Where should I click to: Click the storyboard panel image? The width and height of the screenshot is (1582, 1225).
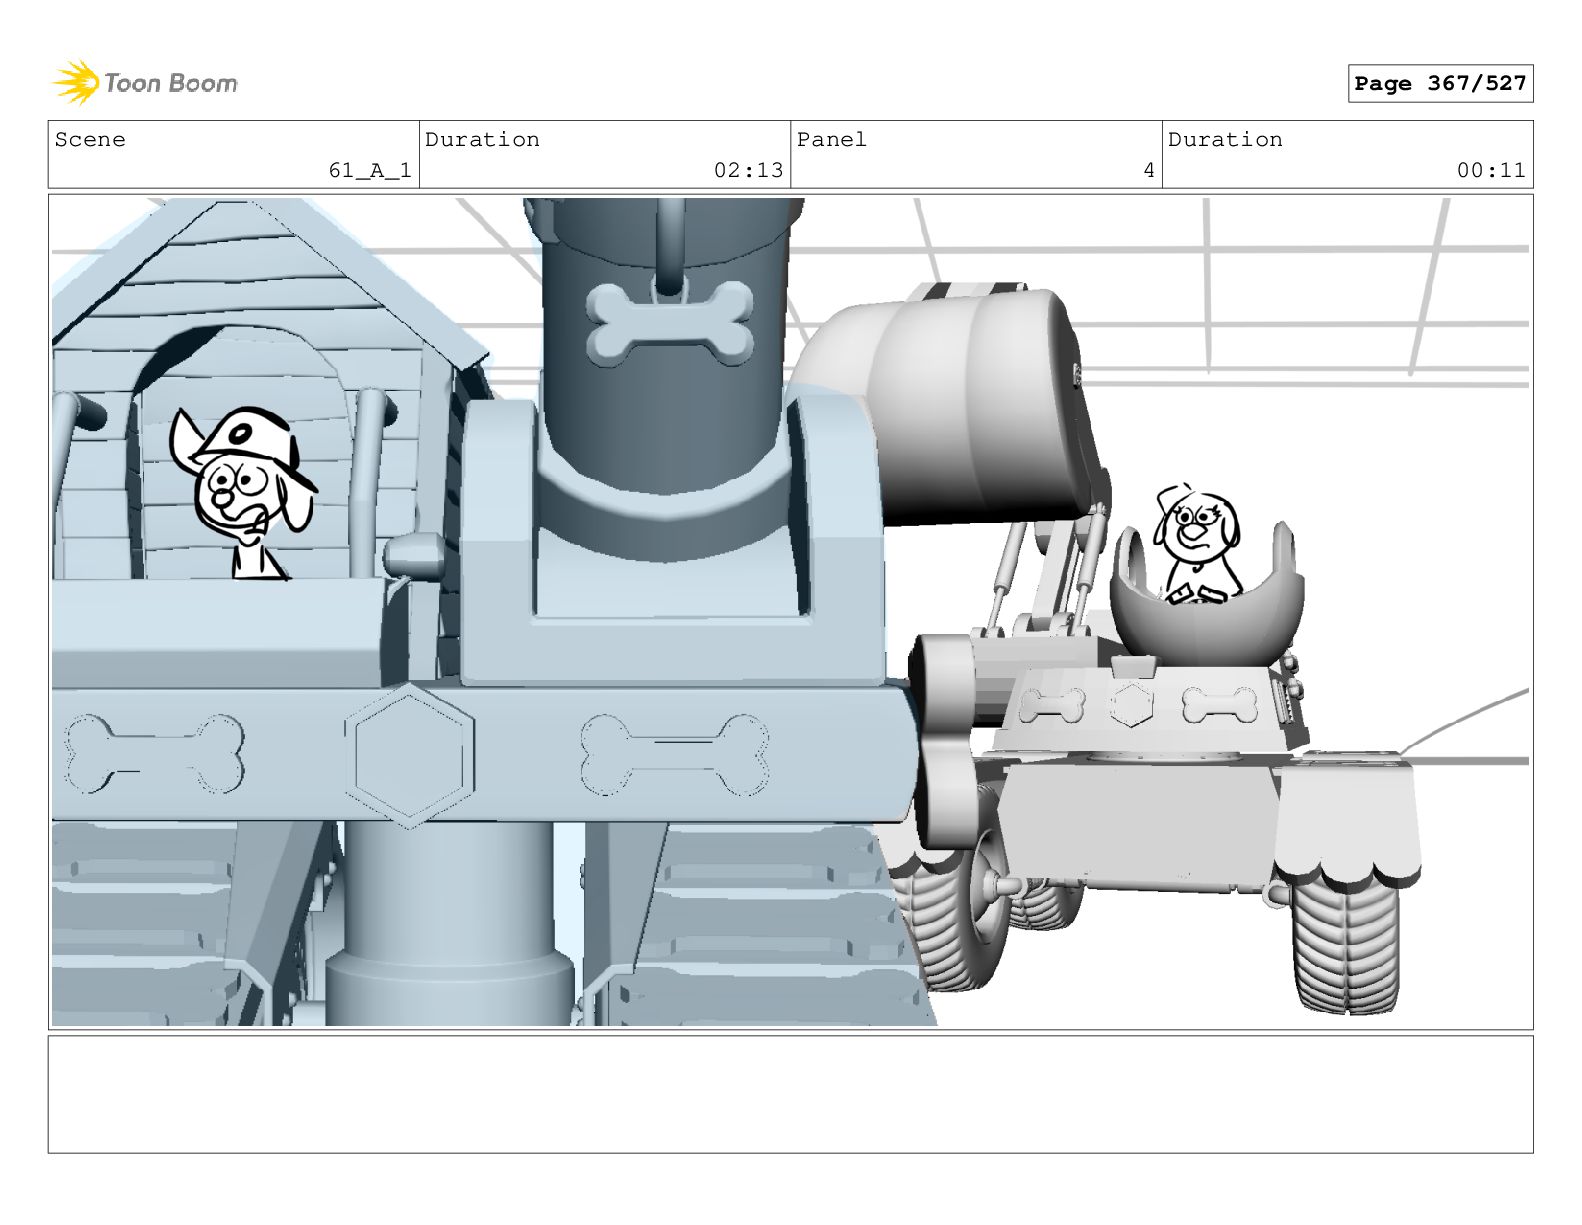790,612
